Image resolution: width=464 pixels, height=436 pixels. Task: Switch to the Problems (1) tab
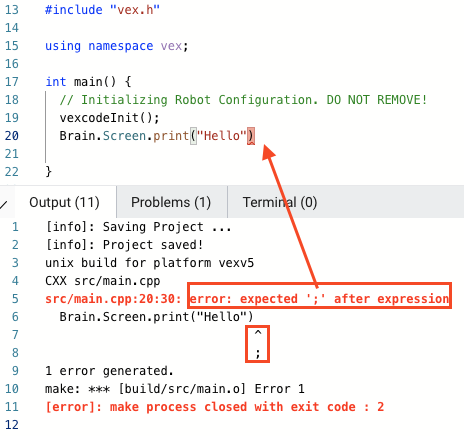coord(171,202)
